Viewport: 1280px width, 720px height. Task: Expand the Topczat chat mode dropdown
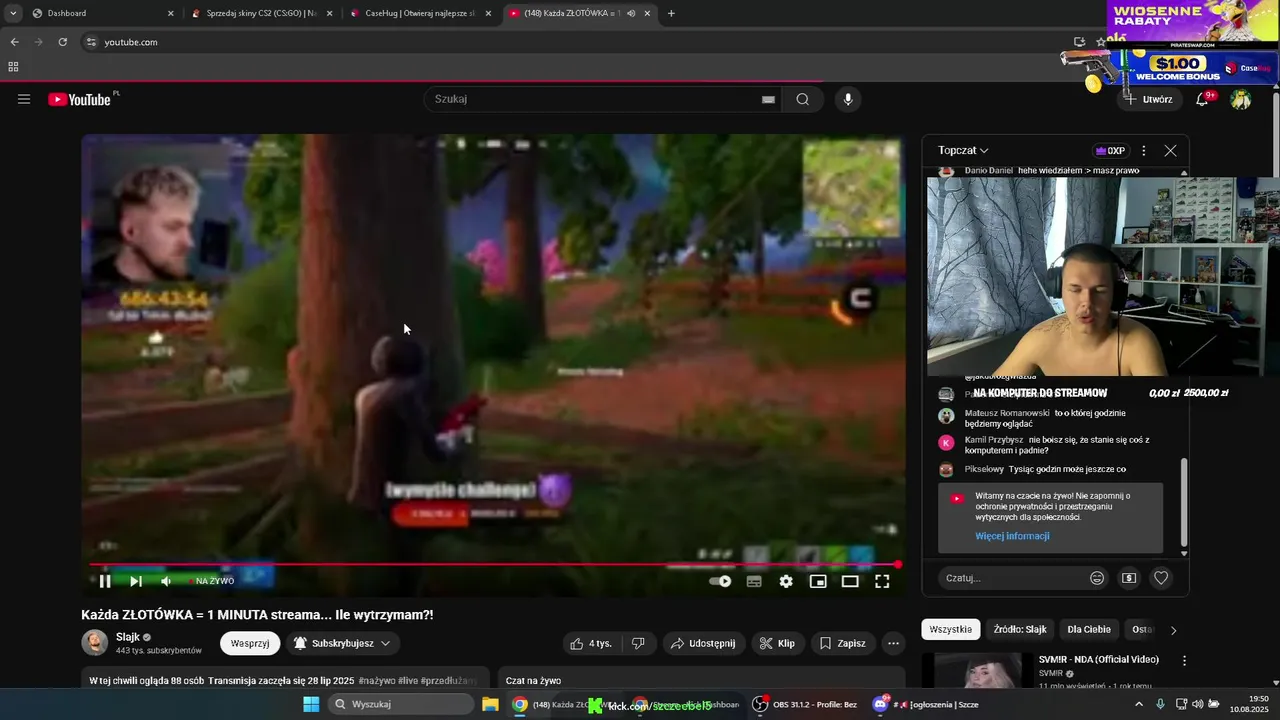coord(963,151)
